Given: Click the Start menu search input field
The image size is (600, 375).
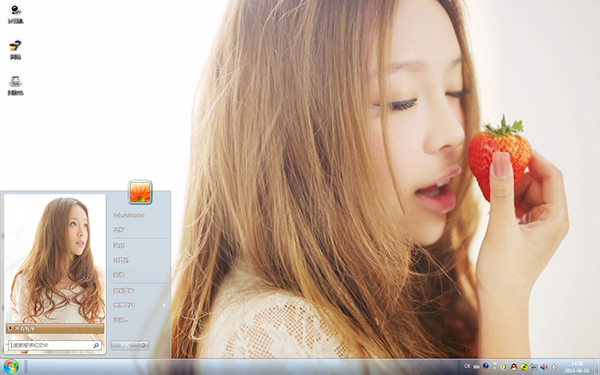Looking at the screenshot, I should coord(55,345).
